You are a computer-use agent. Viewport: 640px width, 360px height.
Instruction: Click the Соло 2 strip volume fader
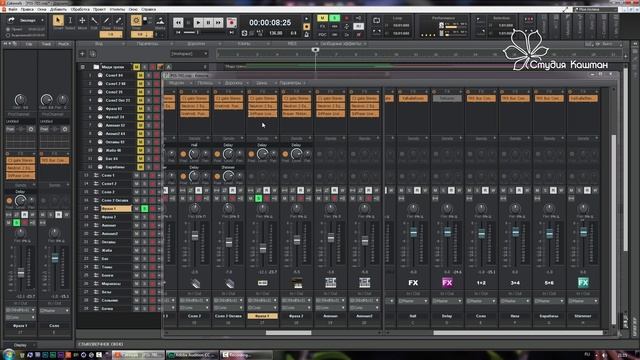(x=195, y=236)
